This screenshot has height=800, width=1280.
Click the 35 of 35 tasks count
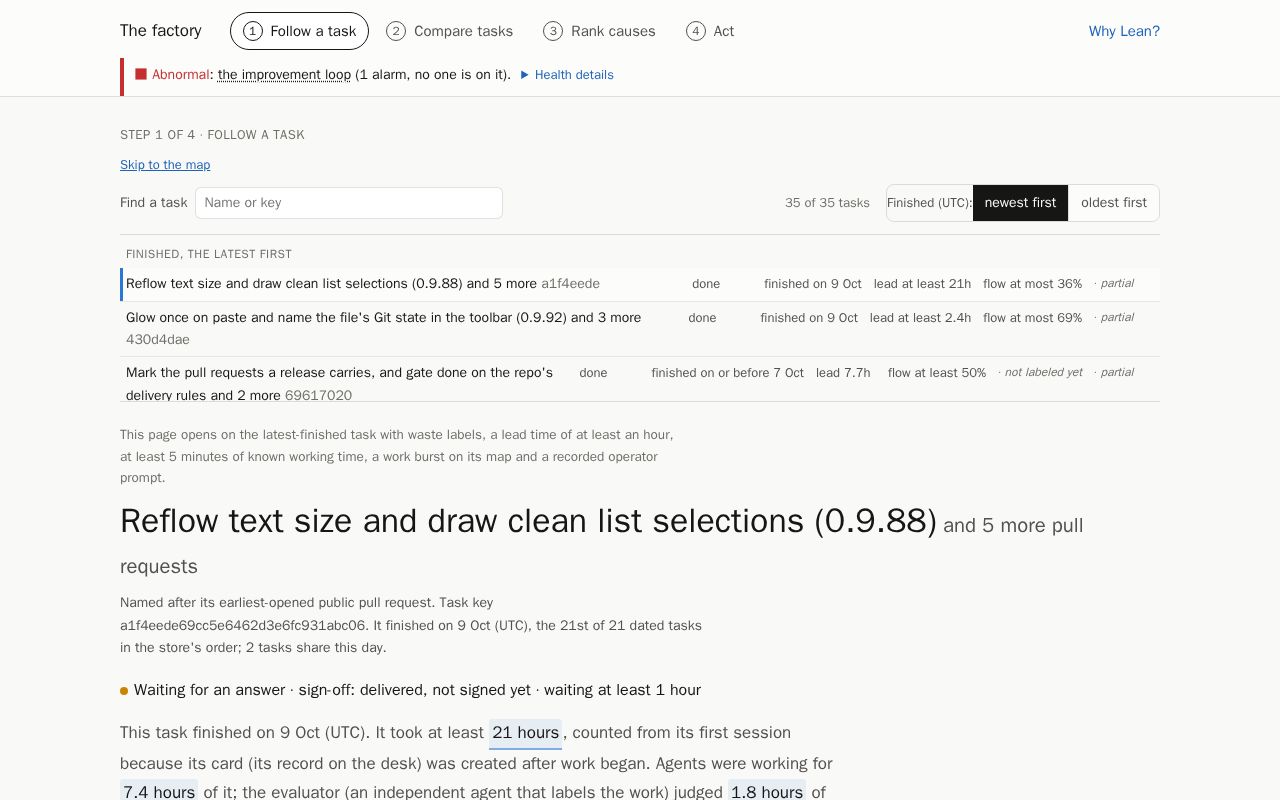click(x=827, y=203)
